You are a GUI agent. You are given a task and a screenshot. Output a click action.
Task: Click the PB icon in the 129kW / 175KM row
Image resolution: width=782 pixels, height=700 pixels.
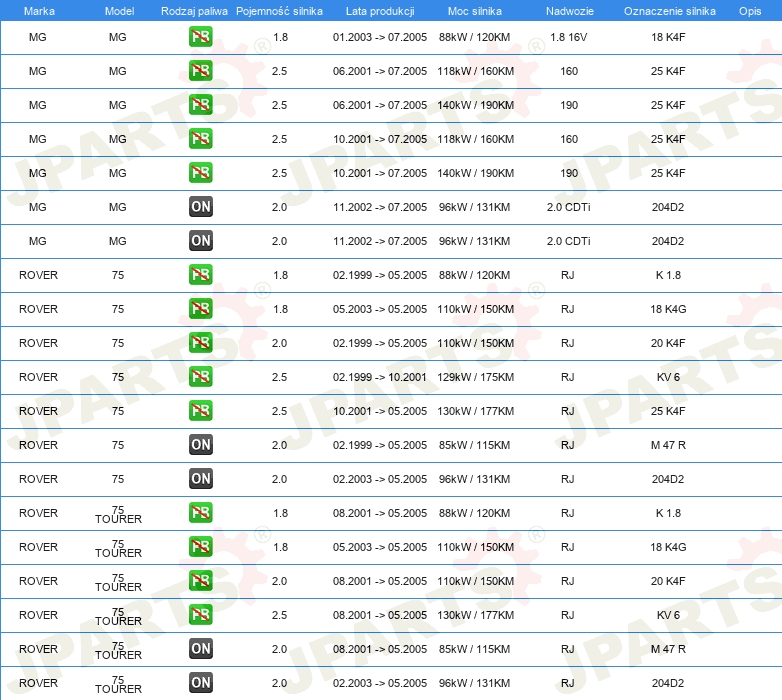[200, 376]
